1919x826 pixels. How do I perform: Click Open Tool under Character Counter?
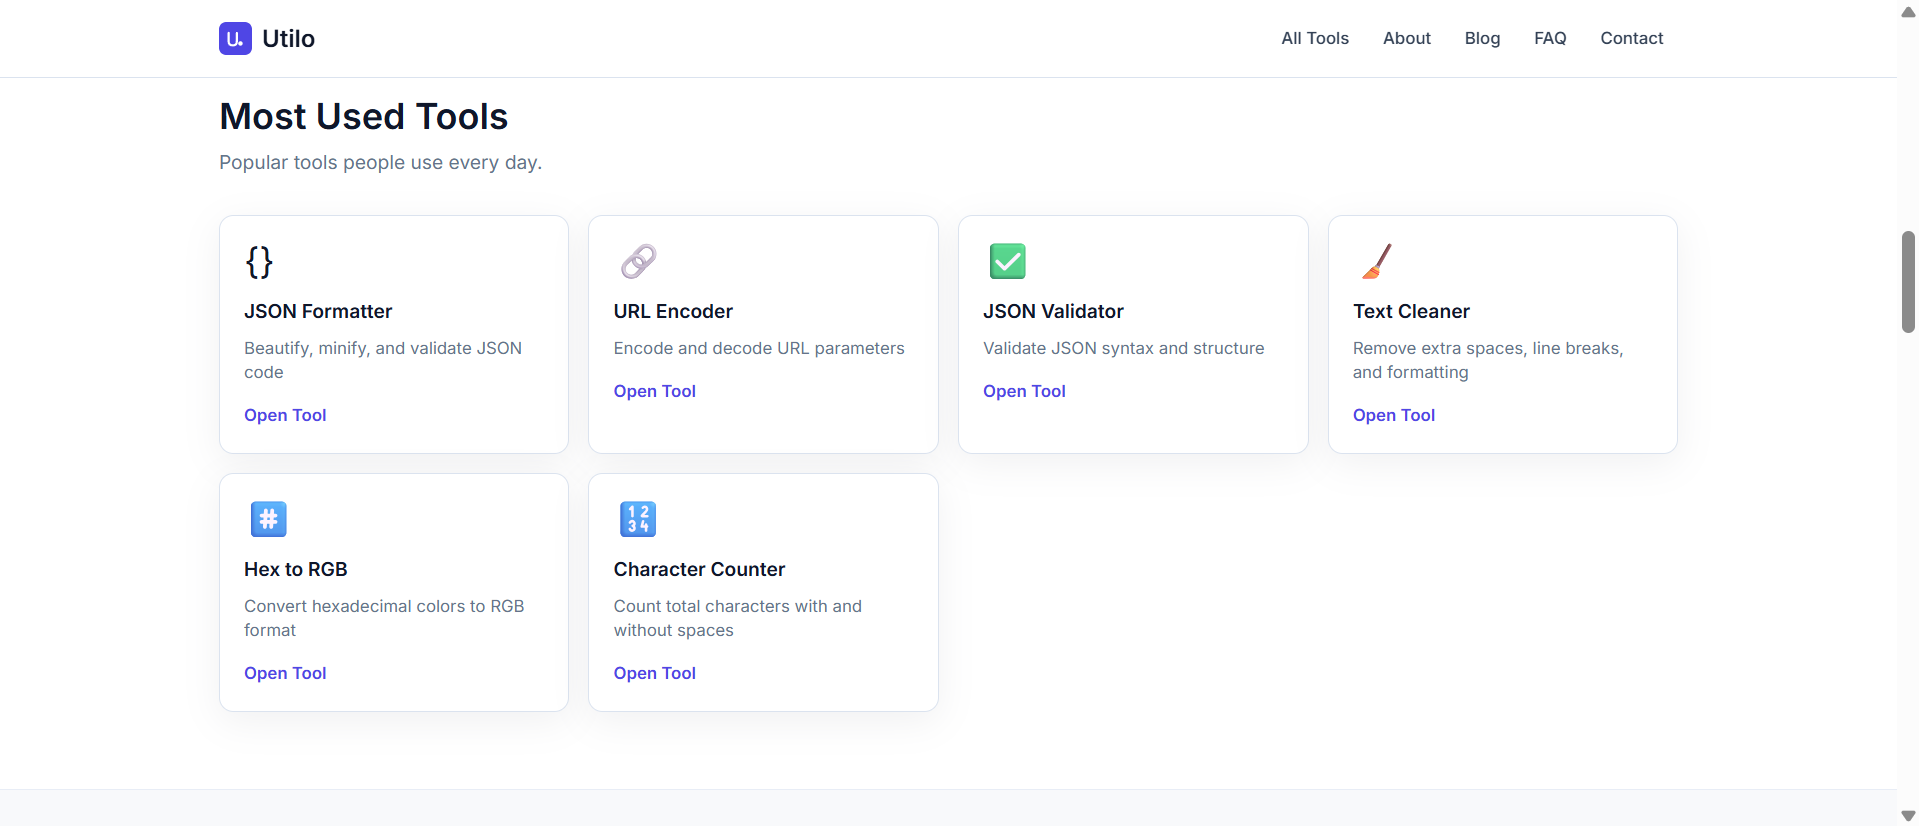tap(655, 673)
